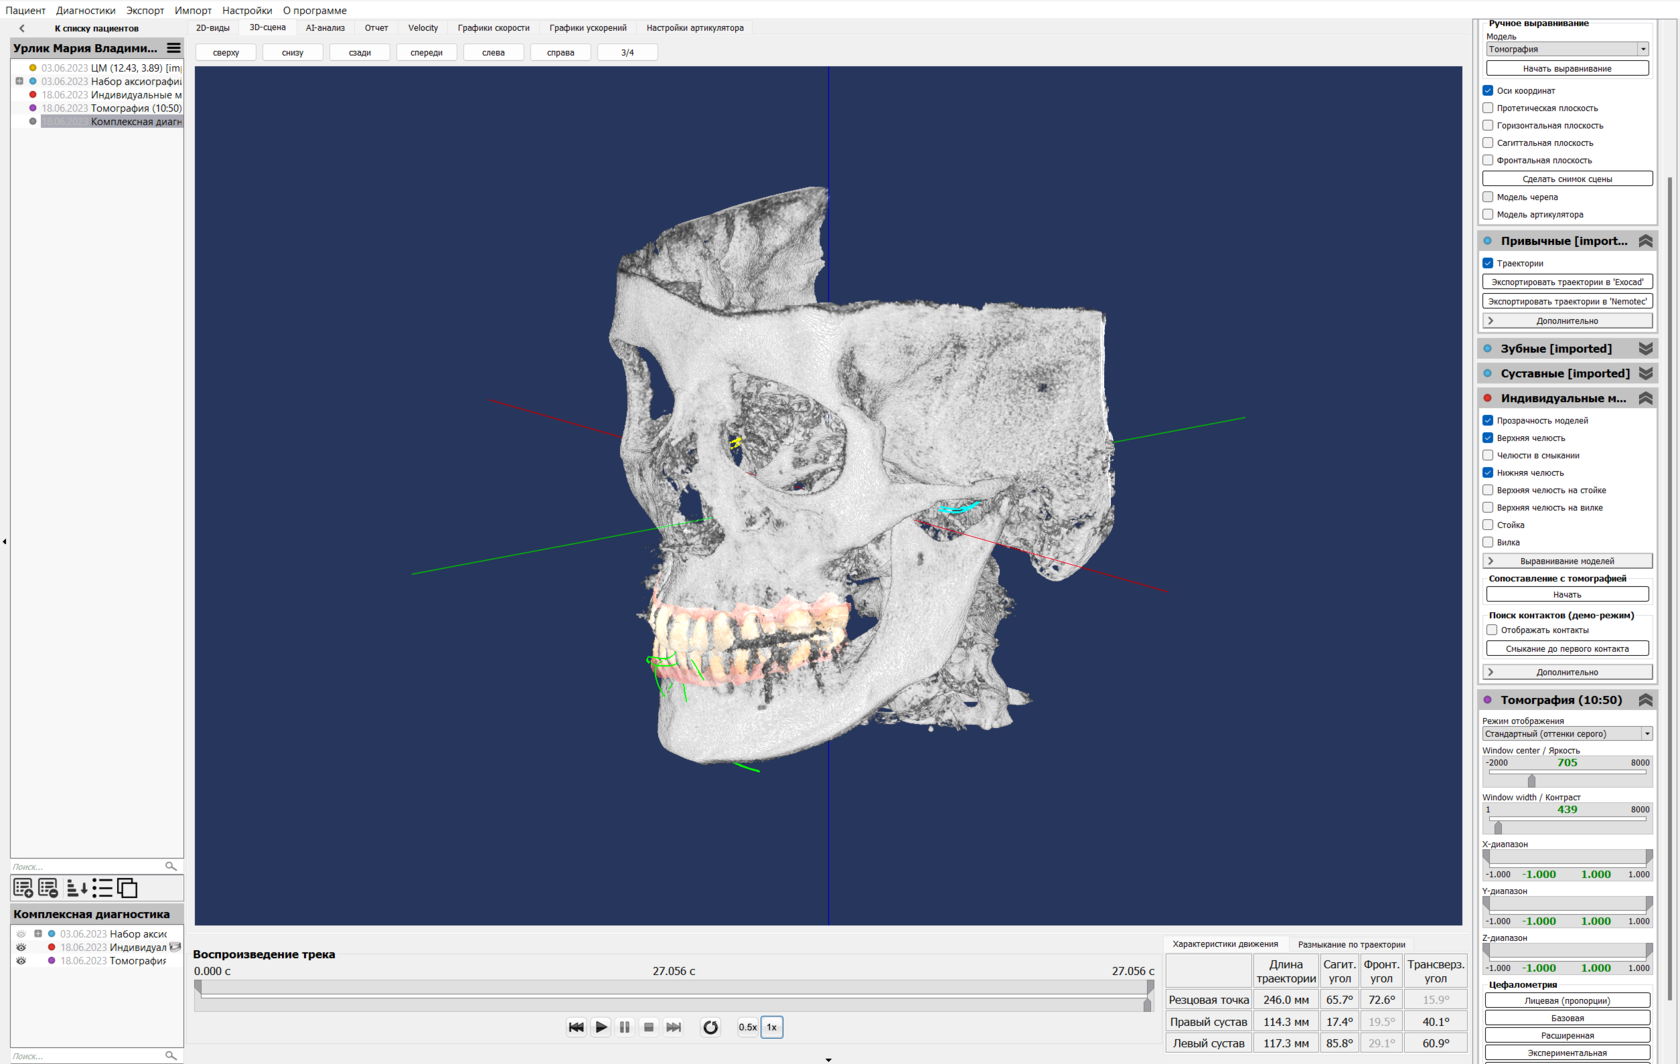
Task: Select the 0.5x playback speed
Action: tap(747, 1027)
